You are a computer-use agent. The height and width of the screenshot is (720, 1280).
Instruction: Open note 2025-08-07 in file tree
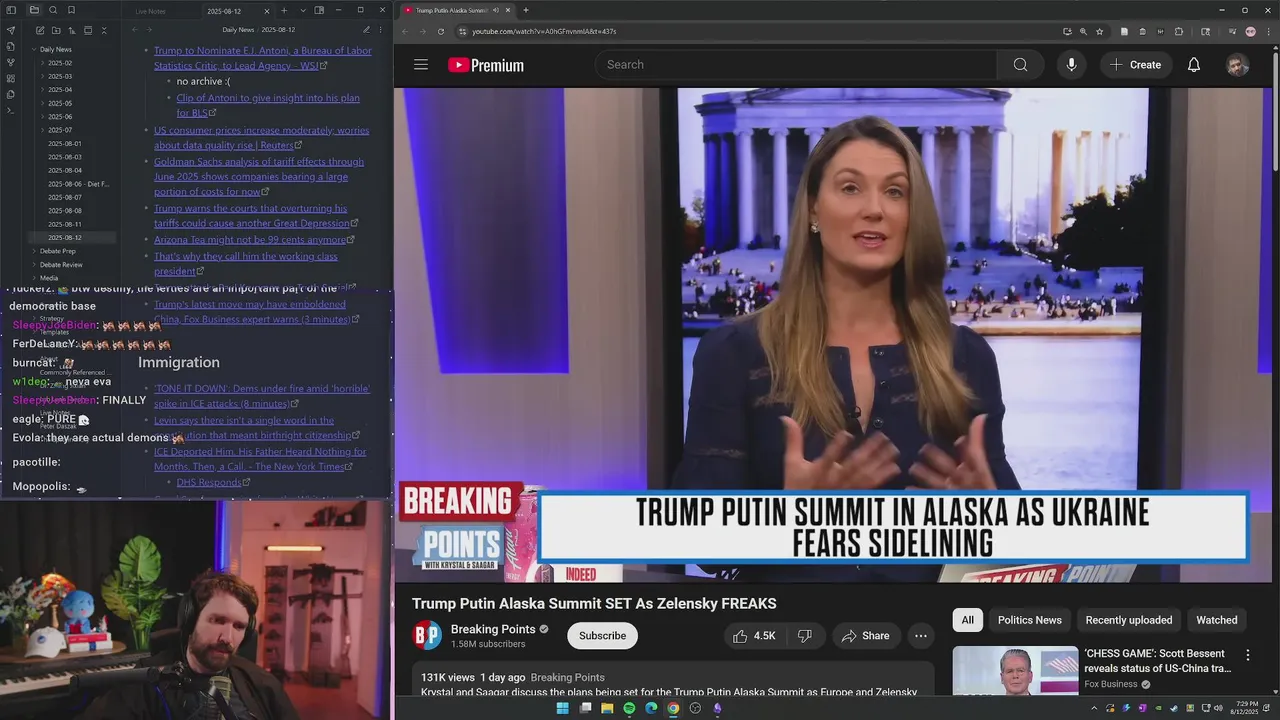click(x=65, y=197)
